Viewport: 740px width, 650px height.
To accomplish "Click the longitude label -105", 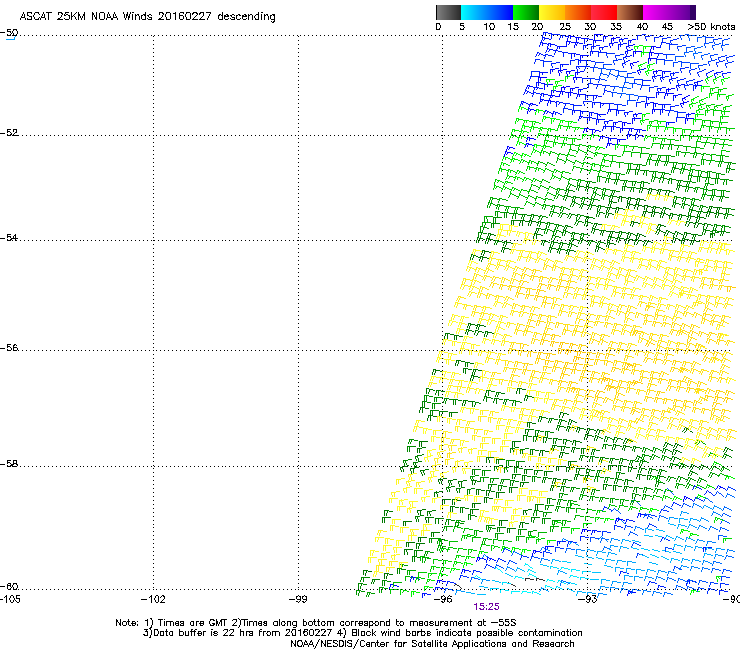I will tap(10, 599).
